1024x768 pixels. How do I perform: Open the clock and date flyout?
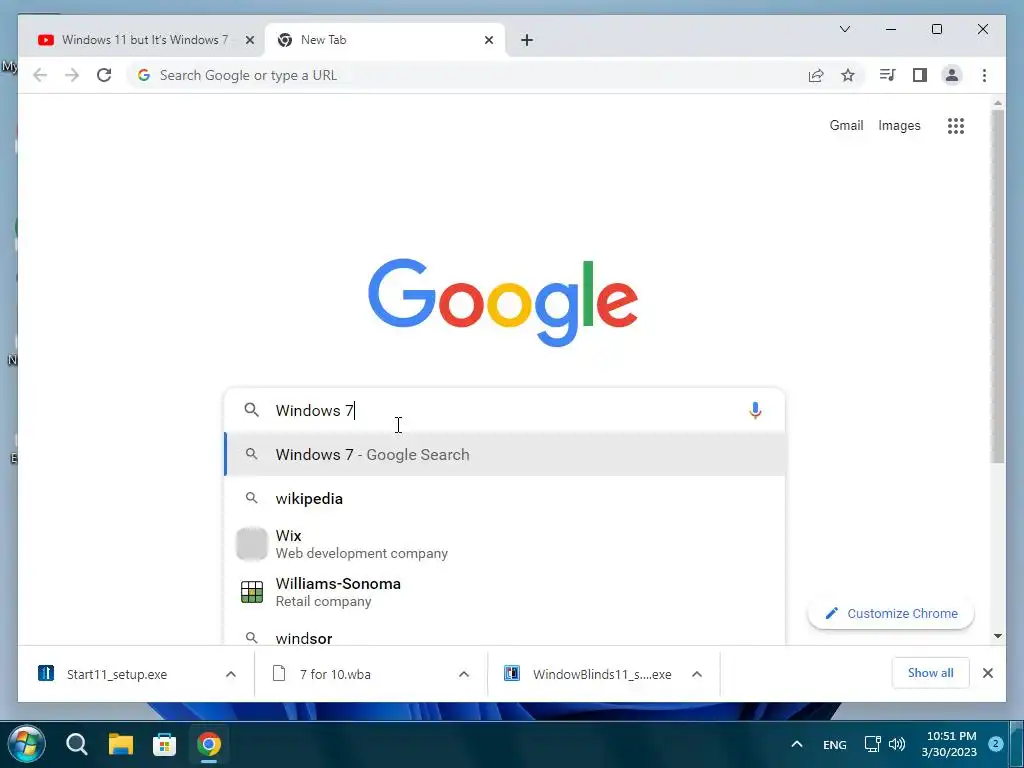pyautogui.click(x=952, y=744)
